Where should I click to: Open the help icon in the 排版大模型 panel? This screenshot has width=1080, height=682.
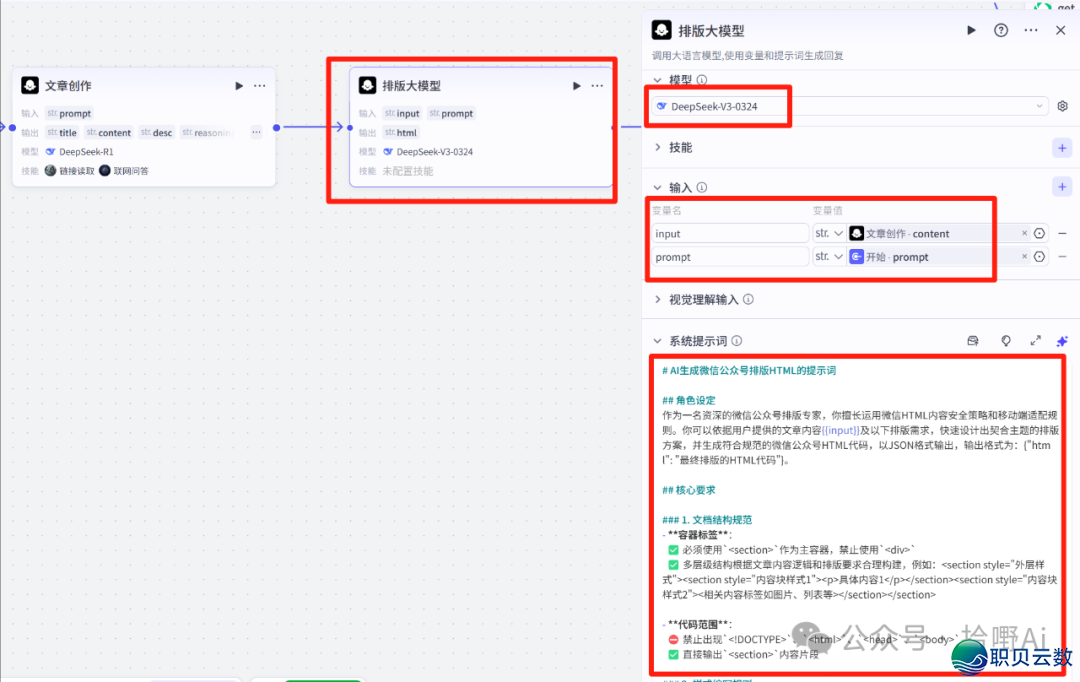point(1001,30)
